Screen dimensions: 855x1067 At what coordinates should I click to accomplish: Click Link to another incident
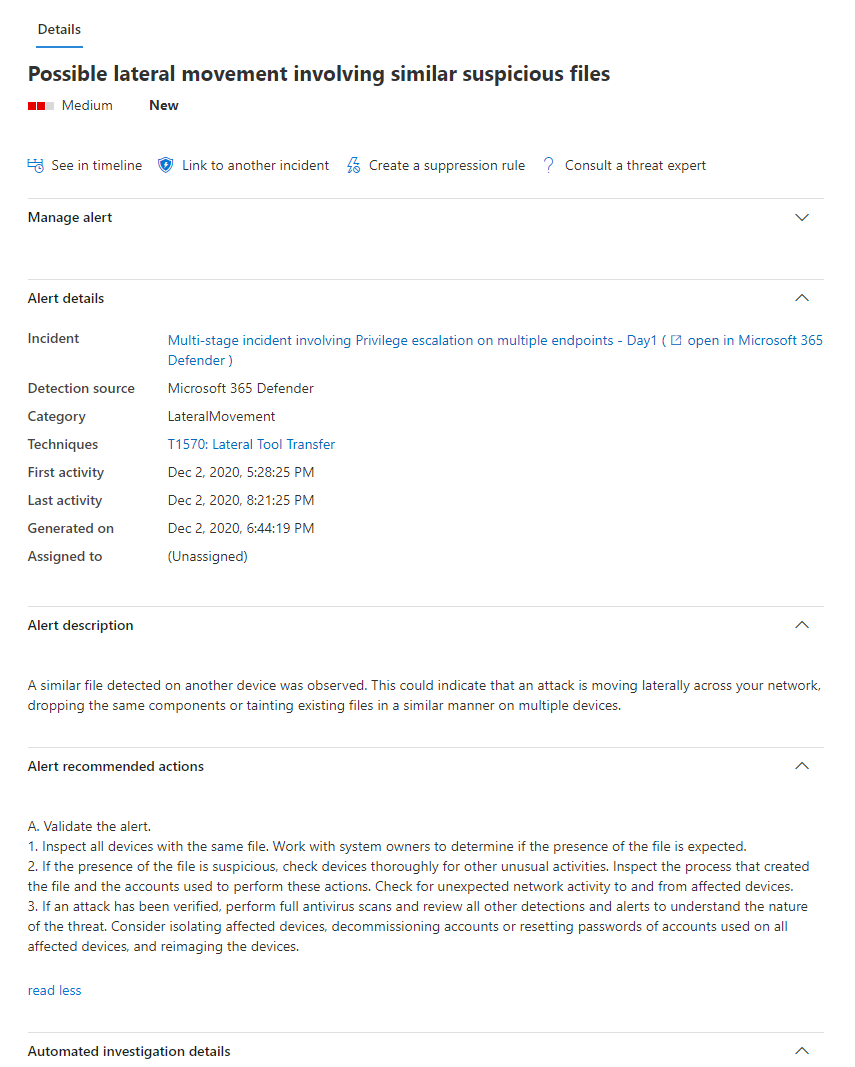(x=255, y=166)
